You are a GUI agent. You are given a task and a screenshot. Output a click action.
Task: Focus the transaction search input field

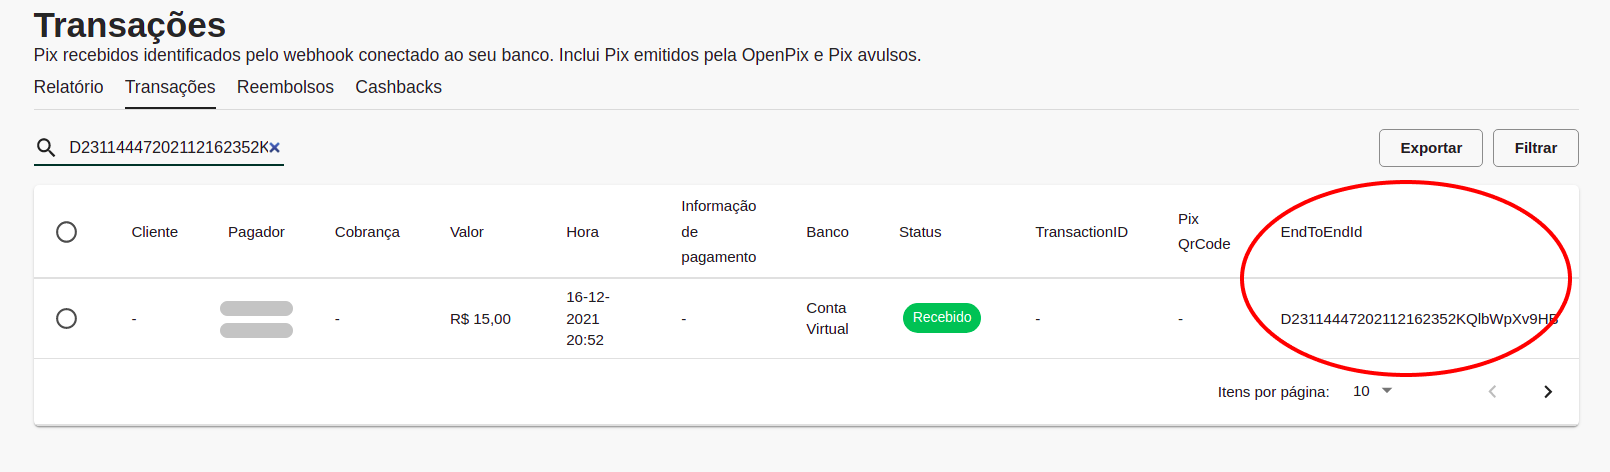165,148
